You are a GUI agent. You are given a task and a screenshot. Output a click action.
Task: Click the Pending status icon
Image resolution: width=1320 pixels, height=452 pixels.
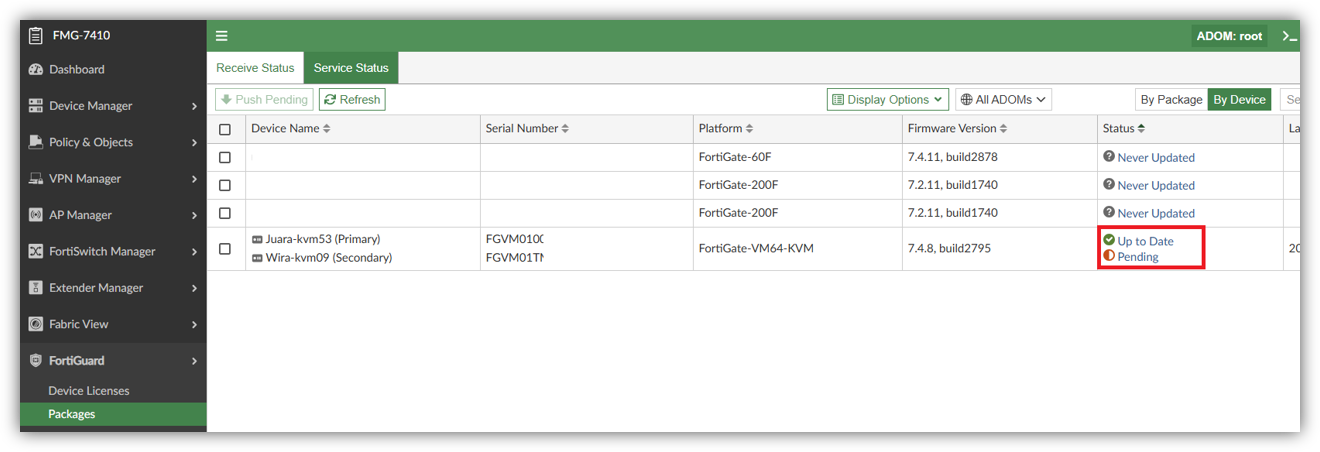(x=1109, y=256)
